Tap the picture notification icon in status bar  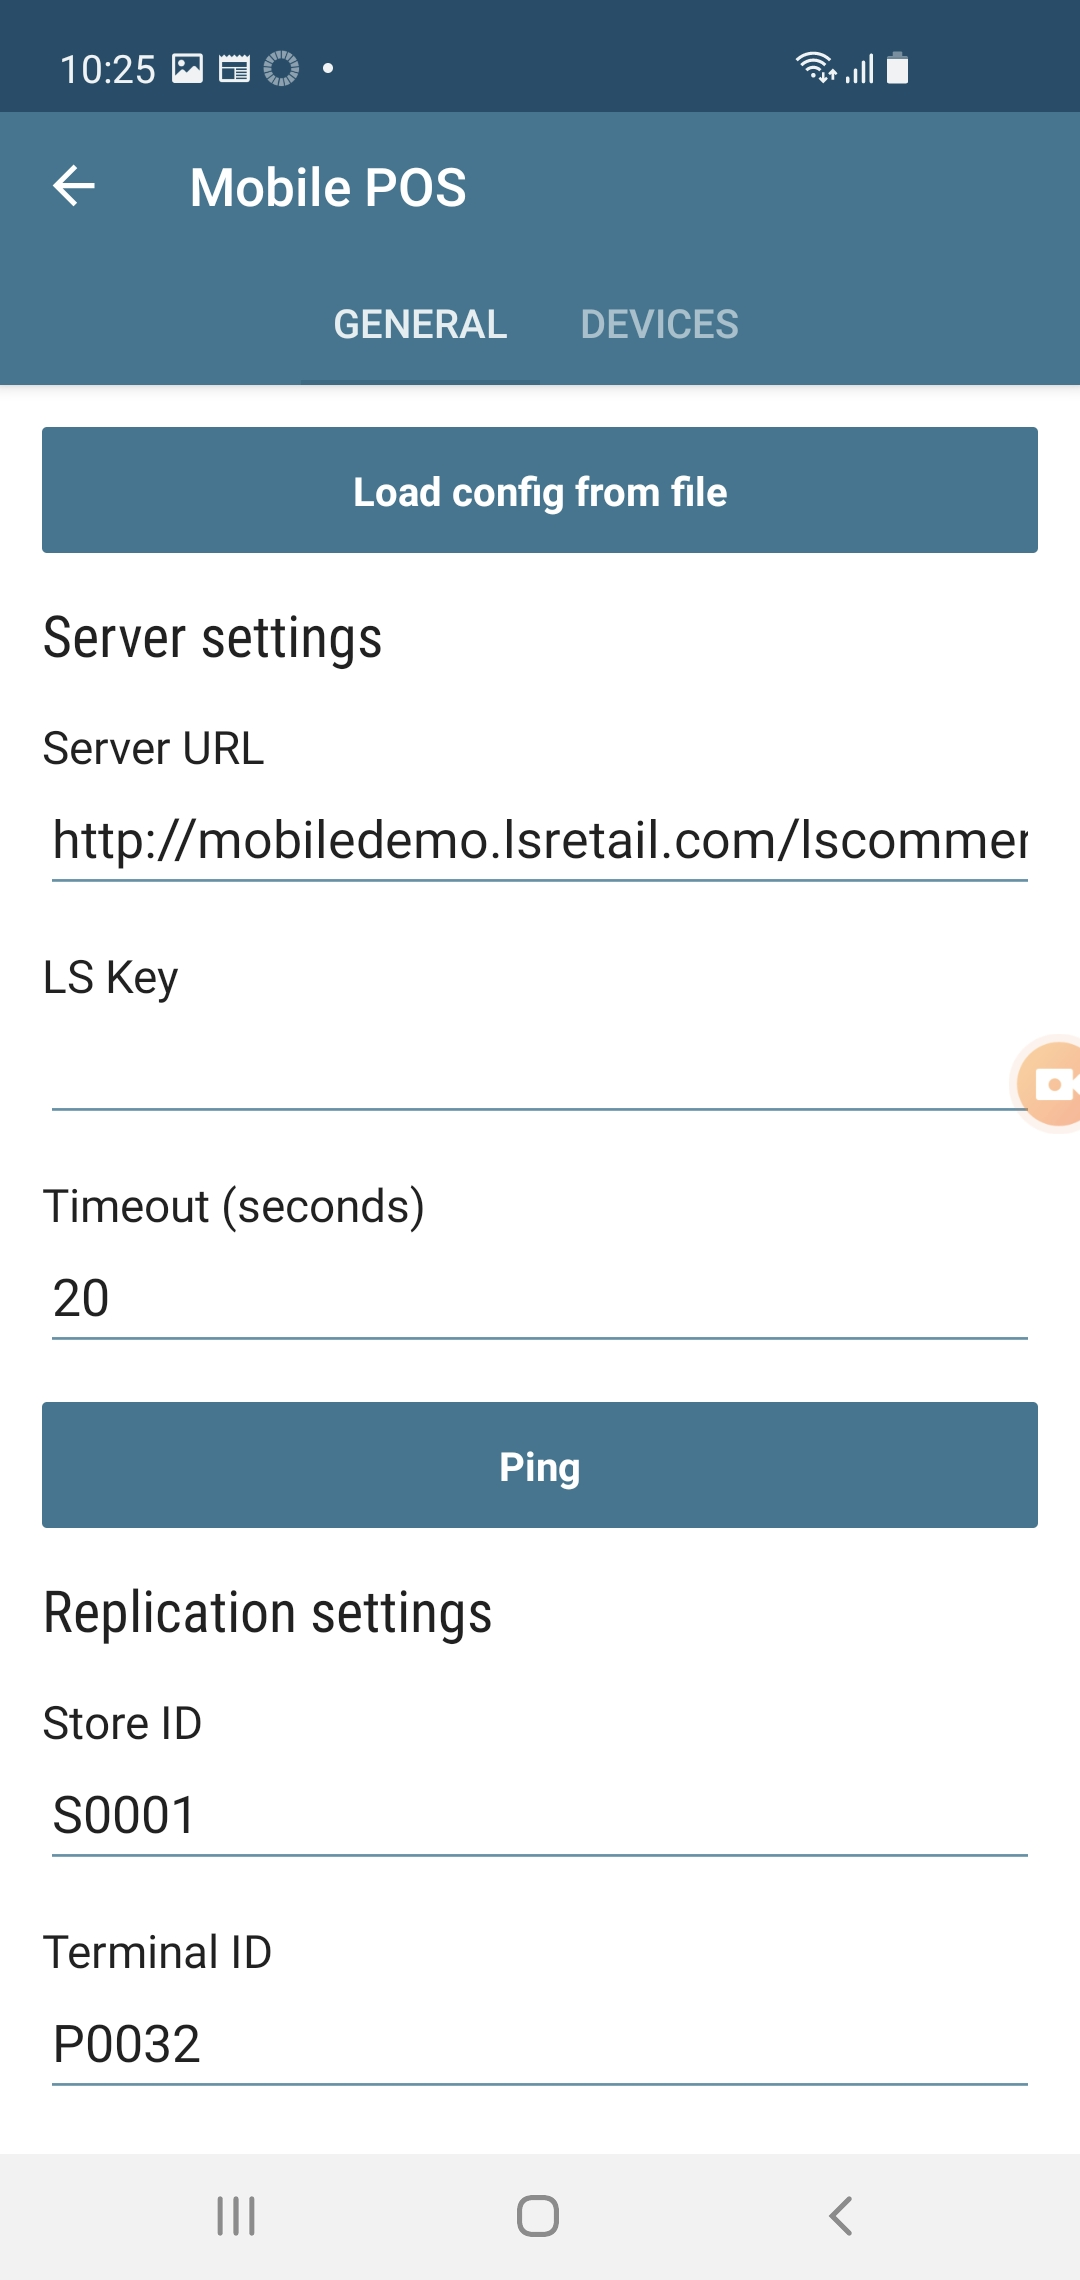187,69
